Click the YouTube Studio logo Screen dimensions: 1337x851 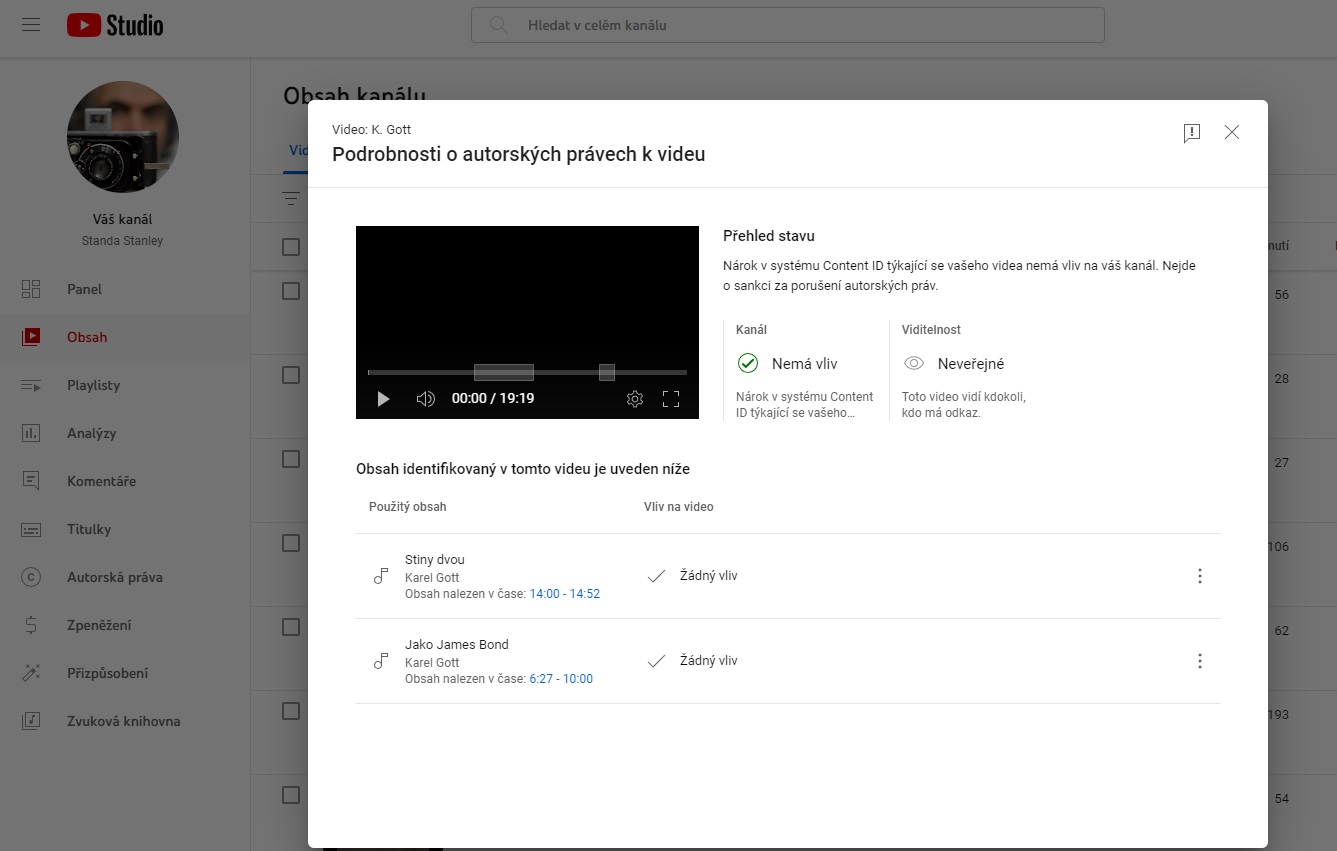coord(115,25)
